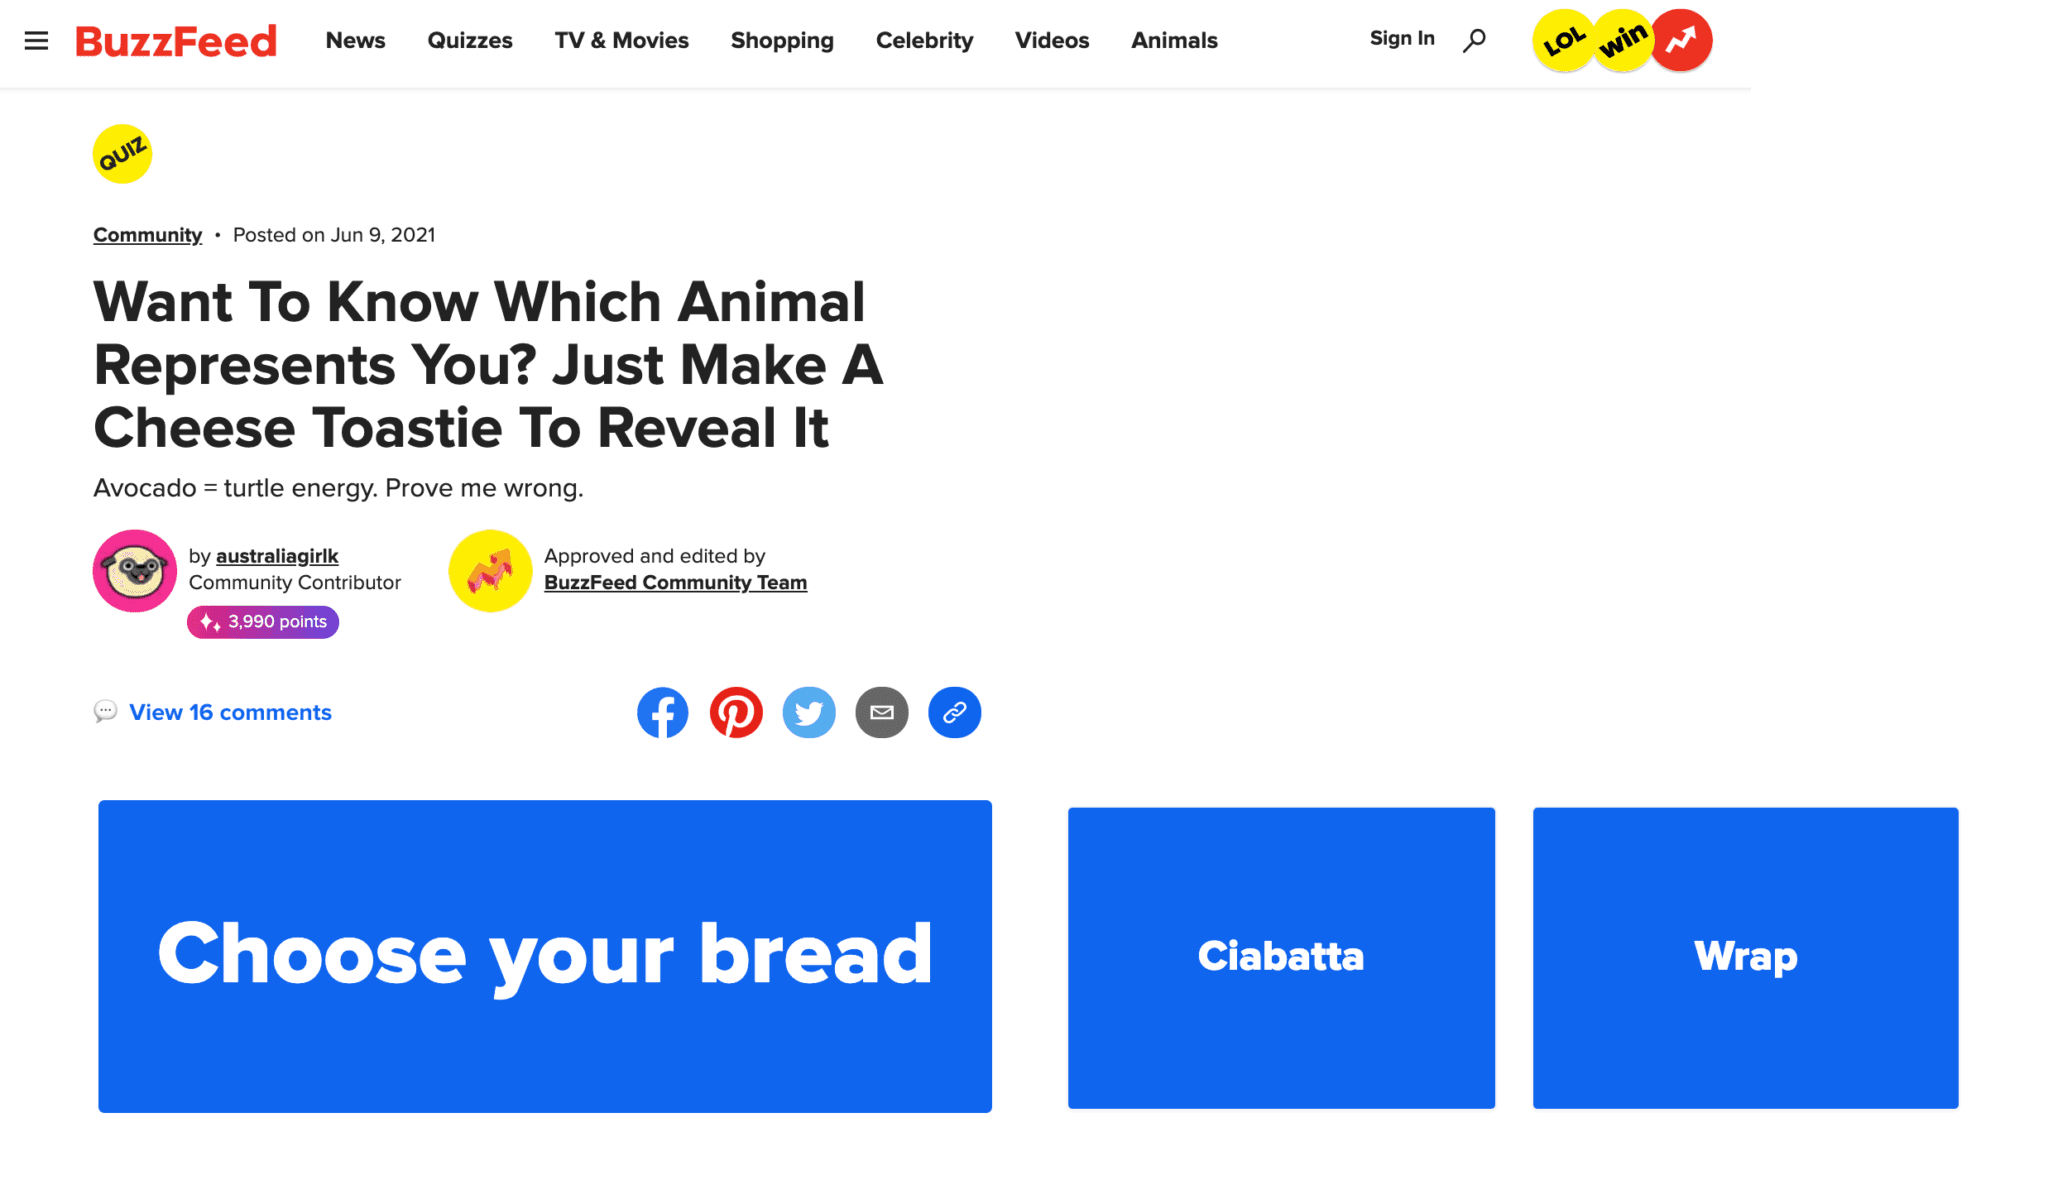Share the quiz via email icon

[882, 713]
